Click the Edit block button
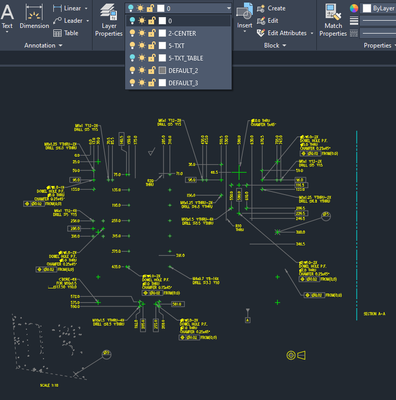The width and height of the screenshot is (396, 400). tap(268, 21)
